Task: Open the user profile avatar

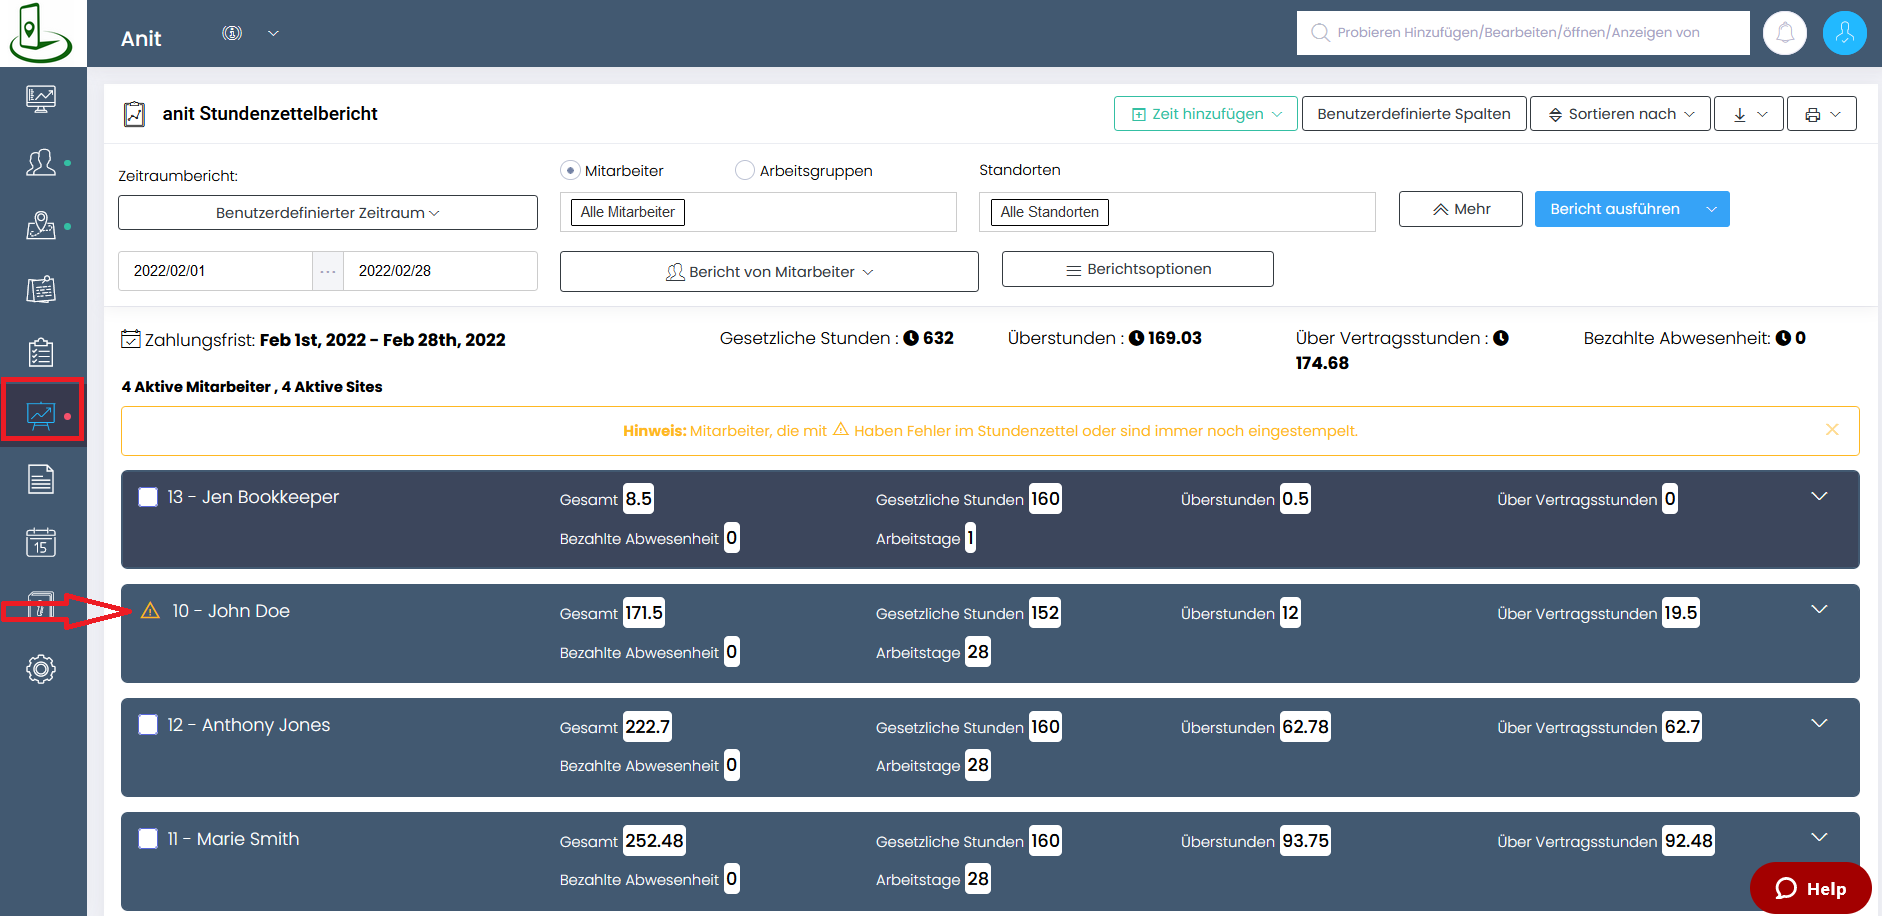Action: pos(1844,33)
